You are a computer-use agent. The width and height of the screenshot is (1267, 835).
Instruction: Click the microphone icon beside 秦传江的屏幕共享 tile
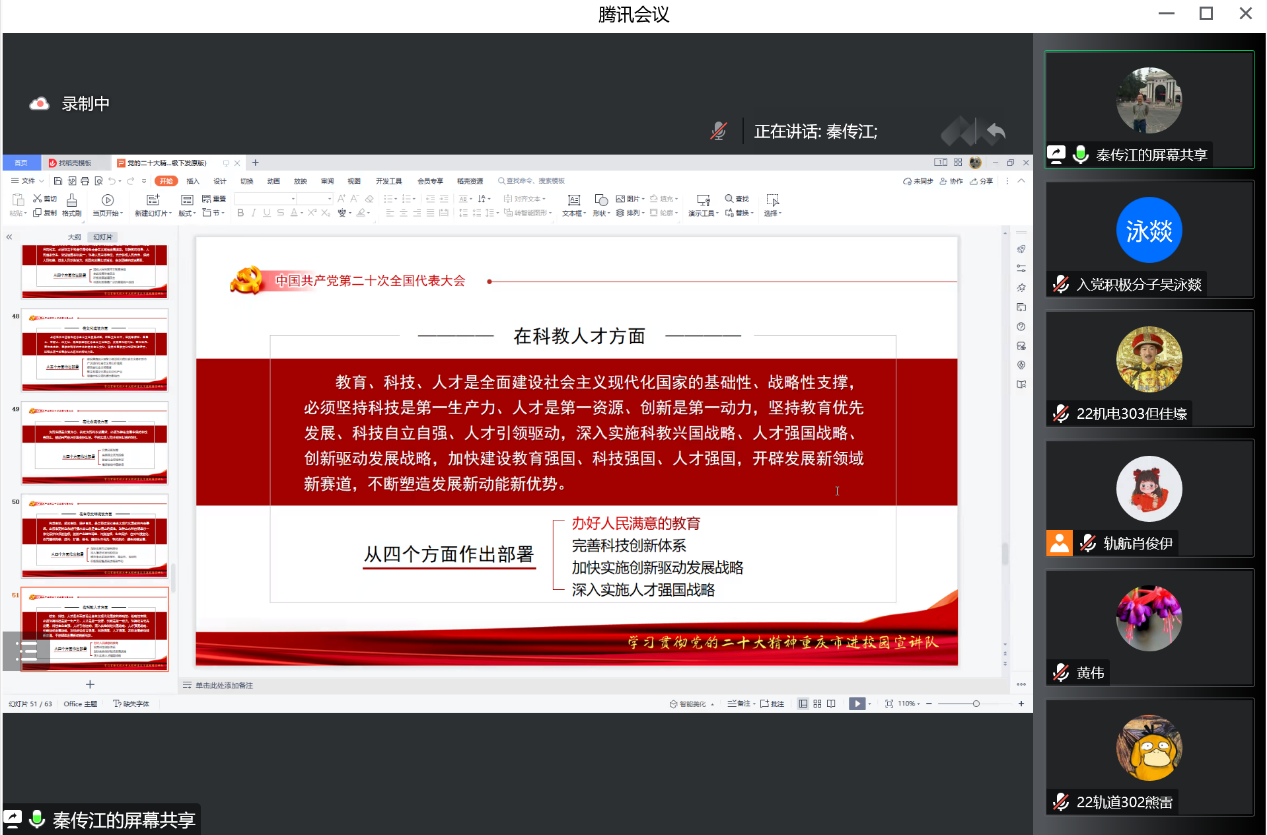[1081, 154]
